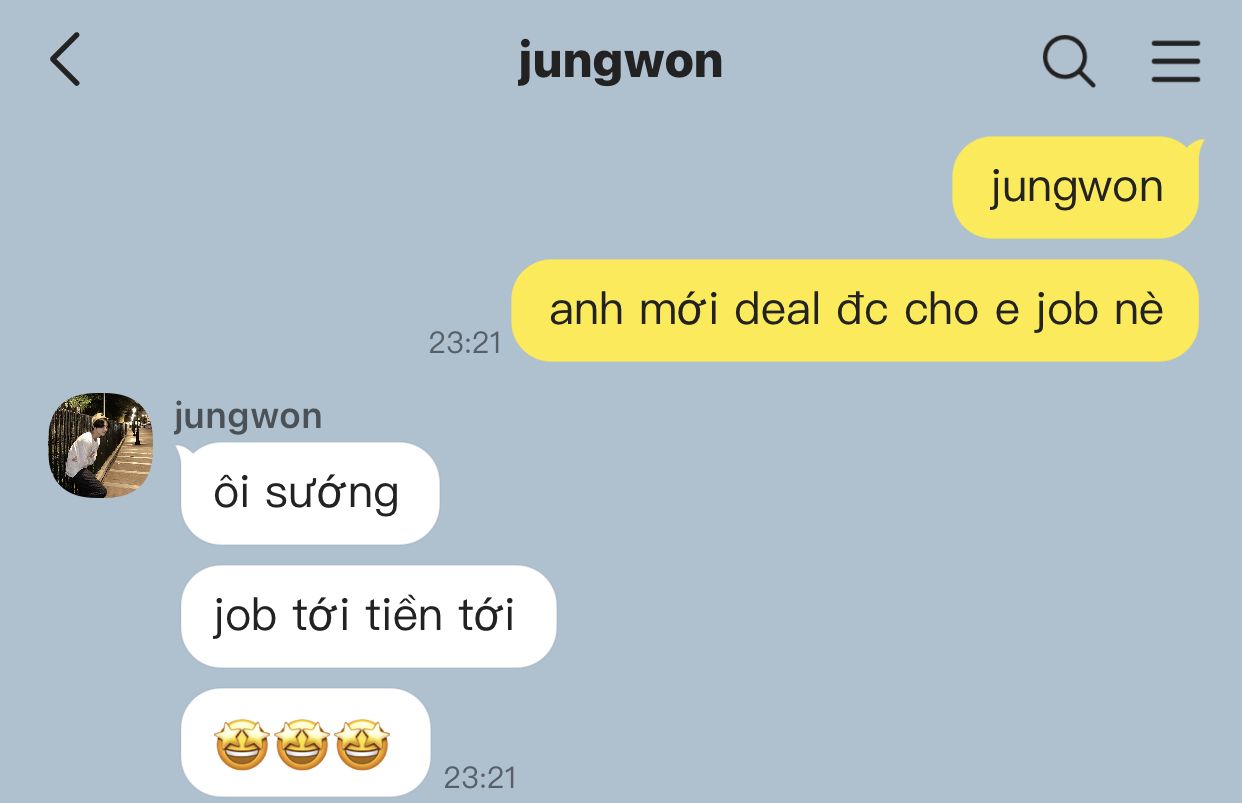Click the 23:21 timestamp beside the yellow message
The width and height of the screenshot is (1242, 803).
tap(465, 342)
